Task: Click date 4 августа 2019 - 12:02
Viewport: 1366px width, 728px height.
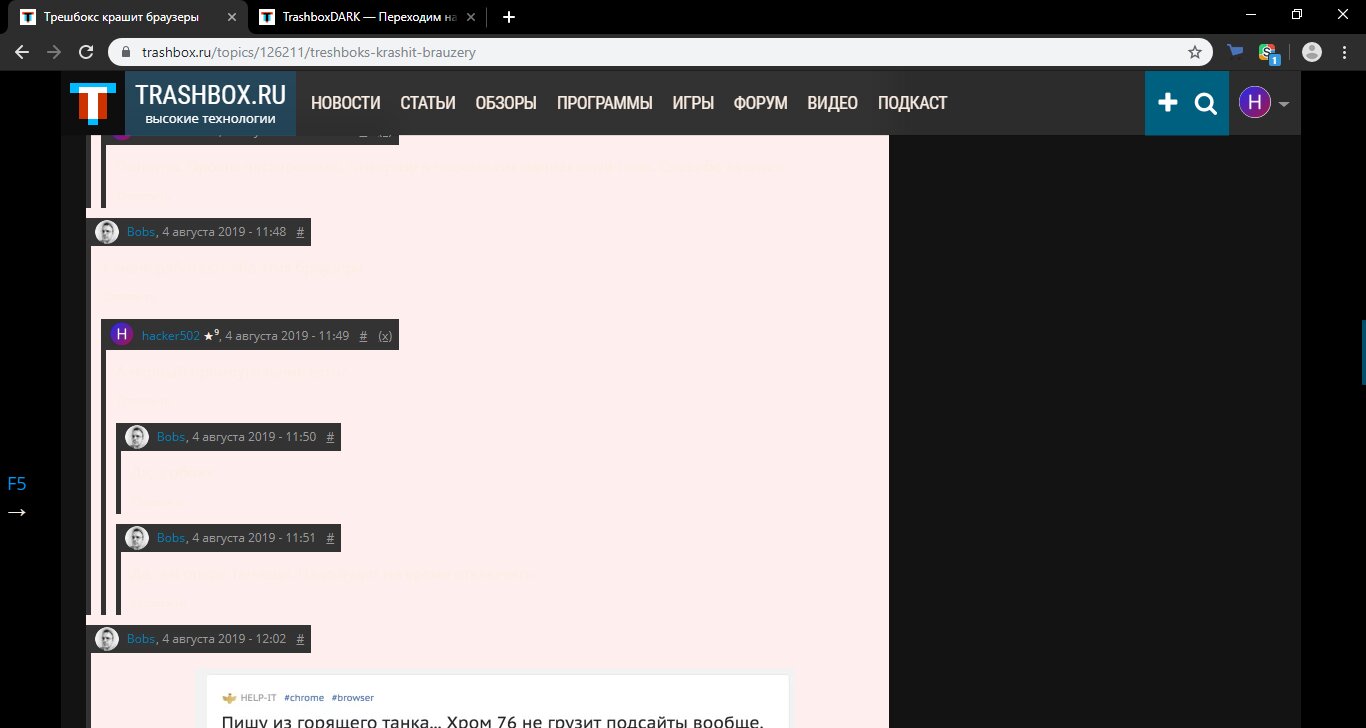Action: 224,639
